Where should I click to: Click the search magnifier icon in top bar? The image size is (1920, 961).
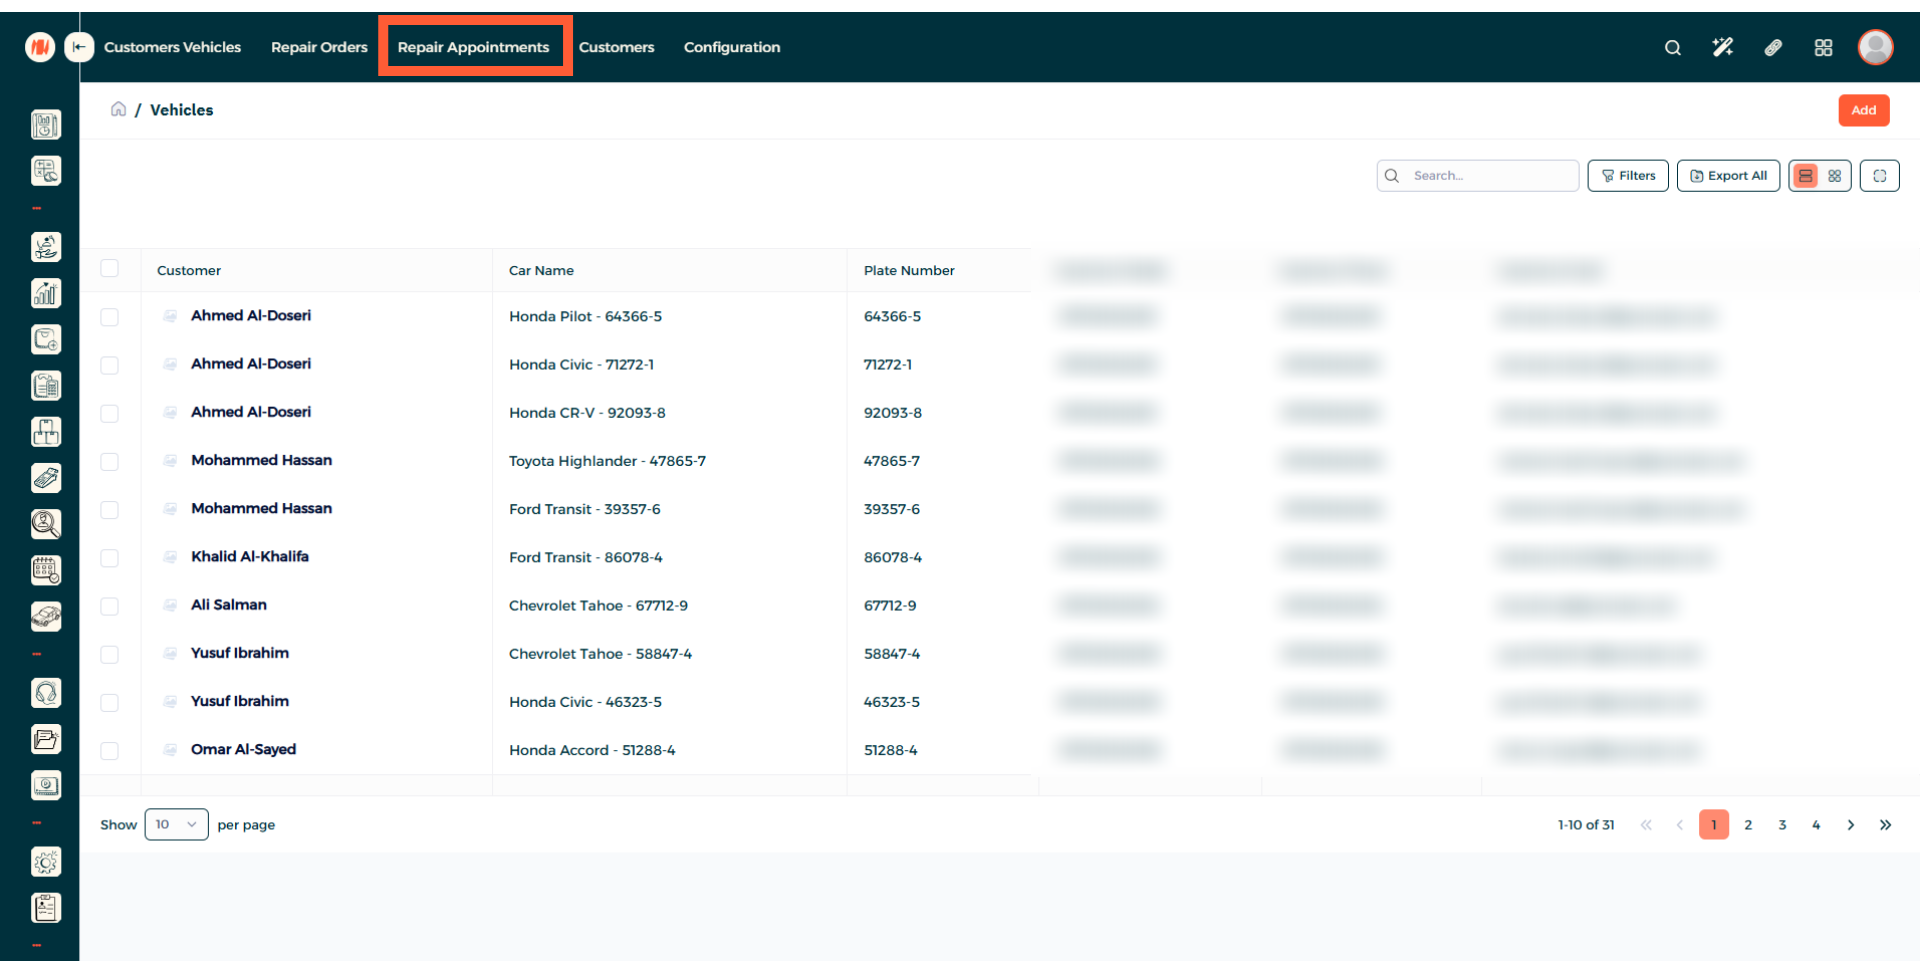(1672, 48)
